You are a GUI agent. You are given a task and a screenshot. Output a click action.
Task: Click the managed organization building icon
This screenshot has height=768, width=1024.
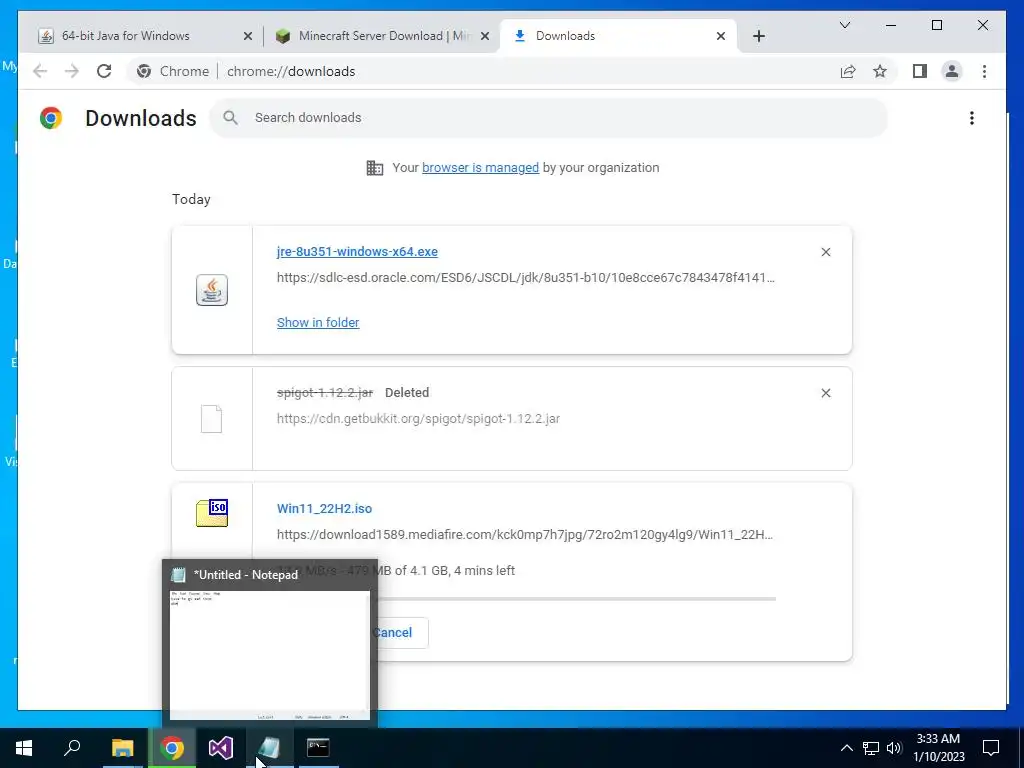coord(374,168)
